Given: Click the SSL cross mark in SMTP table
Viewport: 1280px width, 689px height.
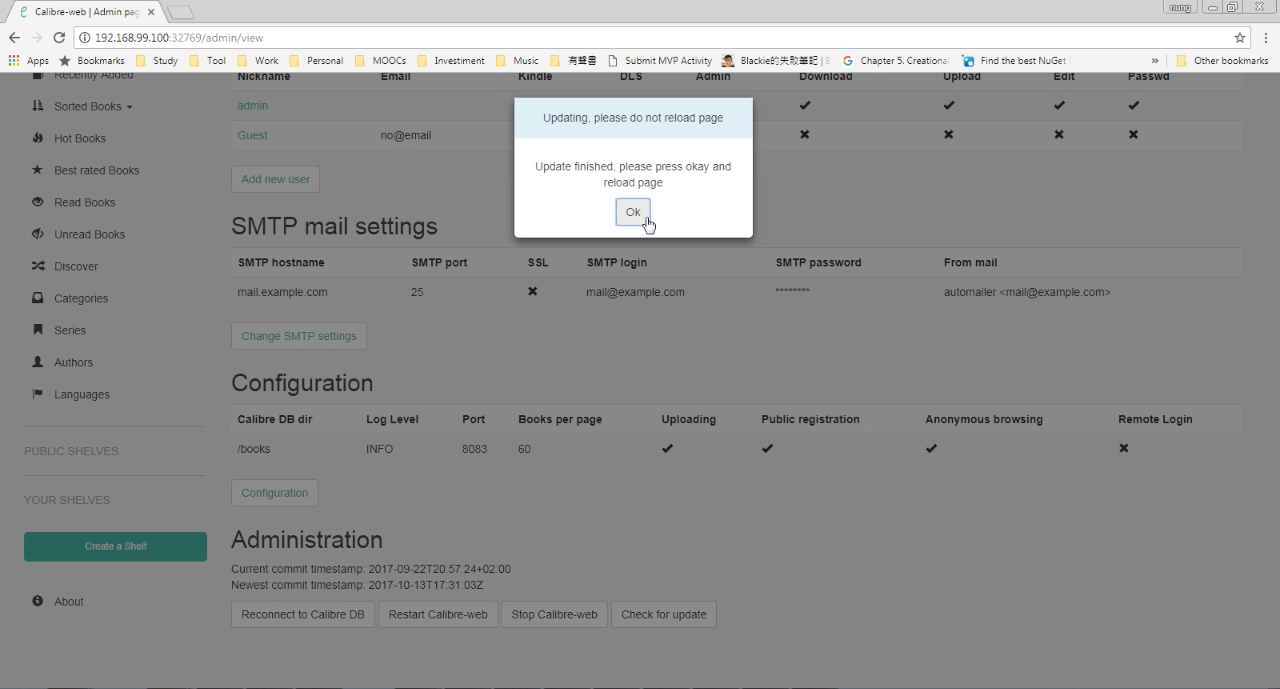Looking at the screenshot, I should pyautogui.click(x=533, y=291).
